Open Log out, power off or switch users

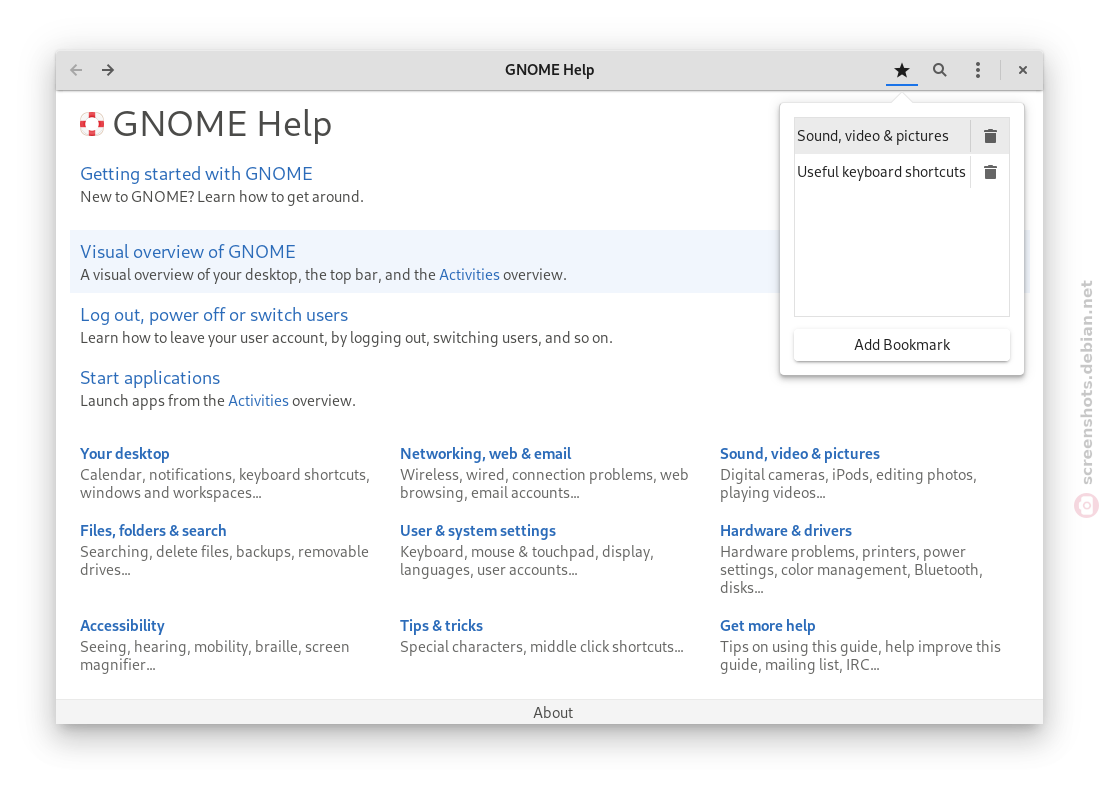(214, 315)
